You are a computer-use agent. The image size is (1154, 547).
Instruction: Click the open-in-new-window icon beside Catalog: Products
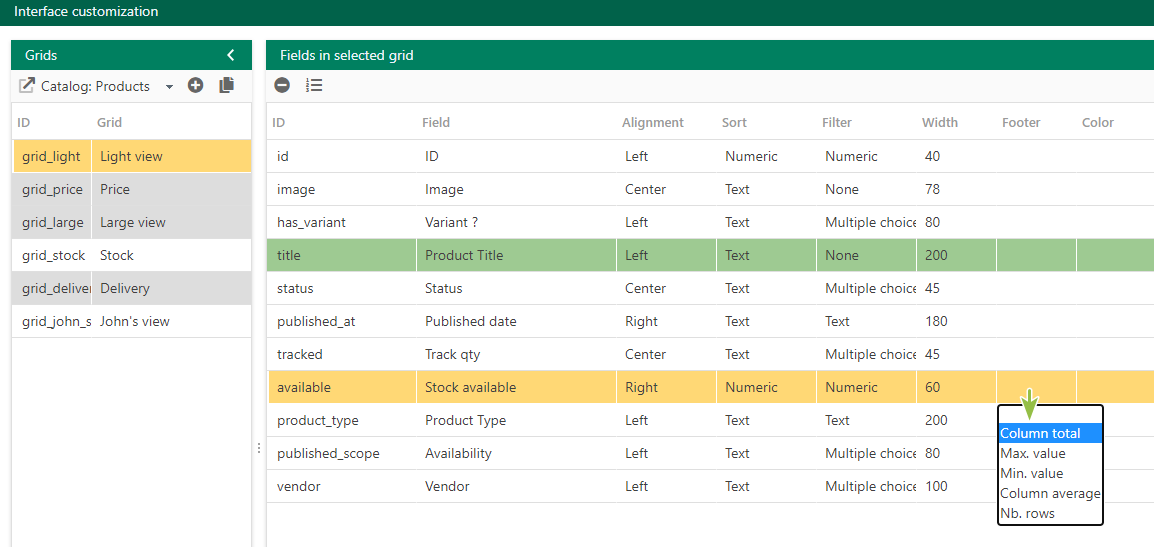[26, 86]
